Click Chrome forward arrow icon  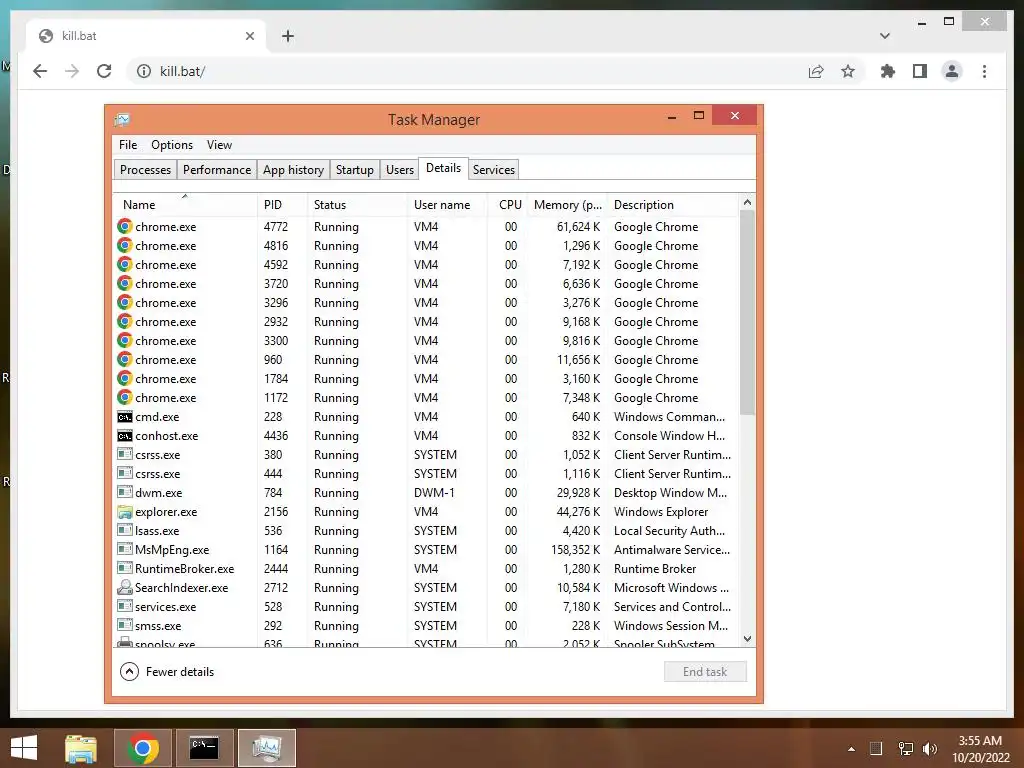point(72,71)
